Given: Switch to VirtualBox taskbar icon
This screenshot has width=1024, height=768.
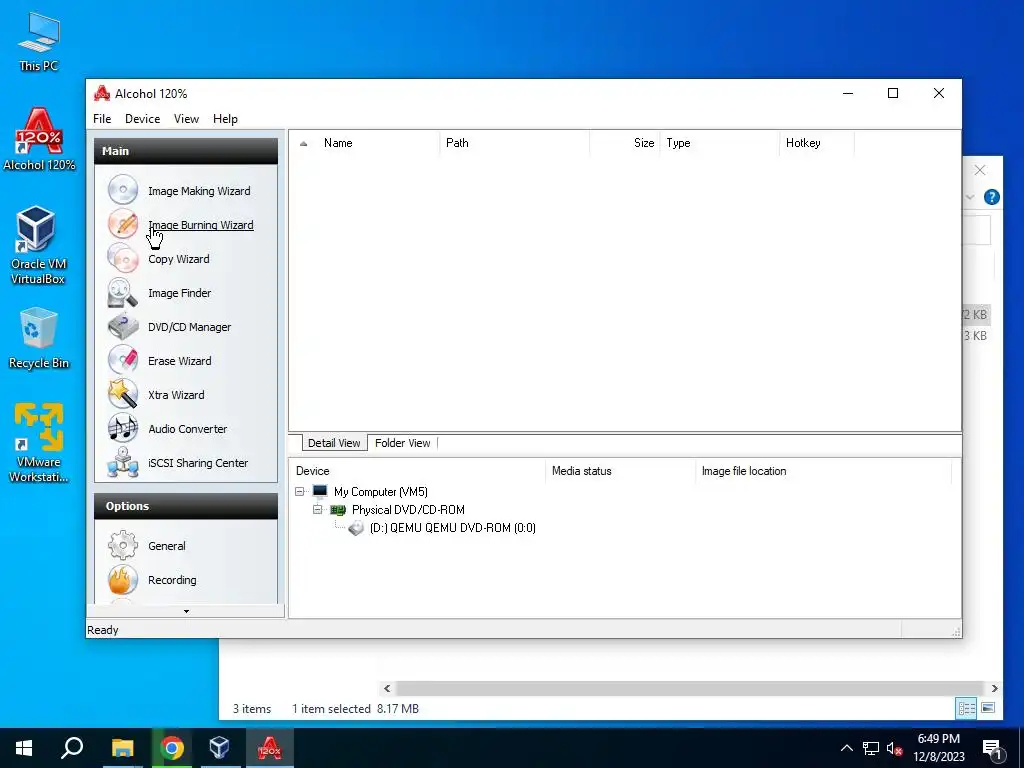Looking at the screenshot, I should coord(219,748).
